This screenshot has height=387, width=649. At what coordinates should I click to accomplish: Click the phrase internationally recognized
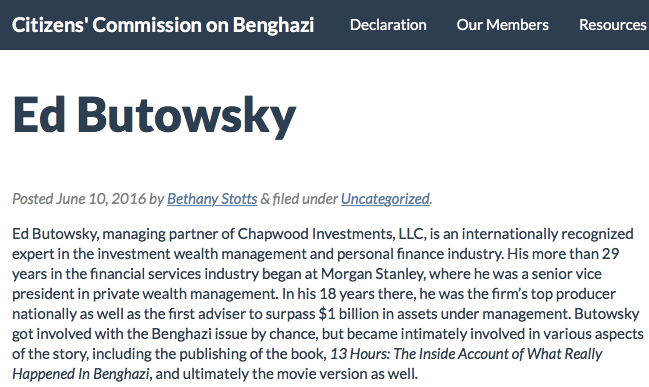[548, 234]
